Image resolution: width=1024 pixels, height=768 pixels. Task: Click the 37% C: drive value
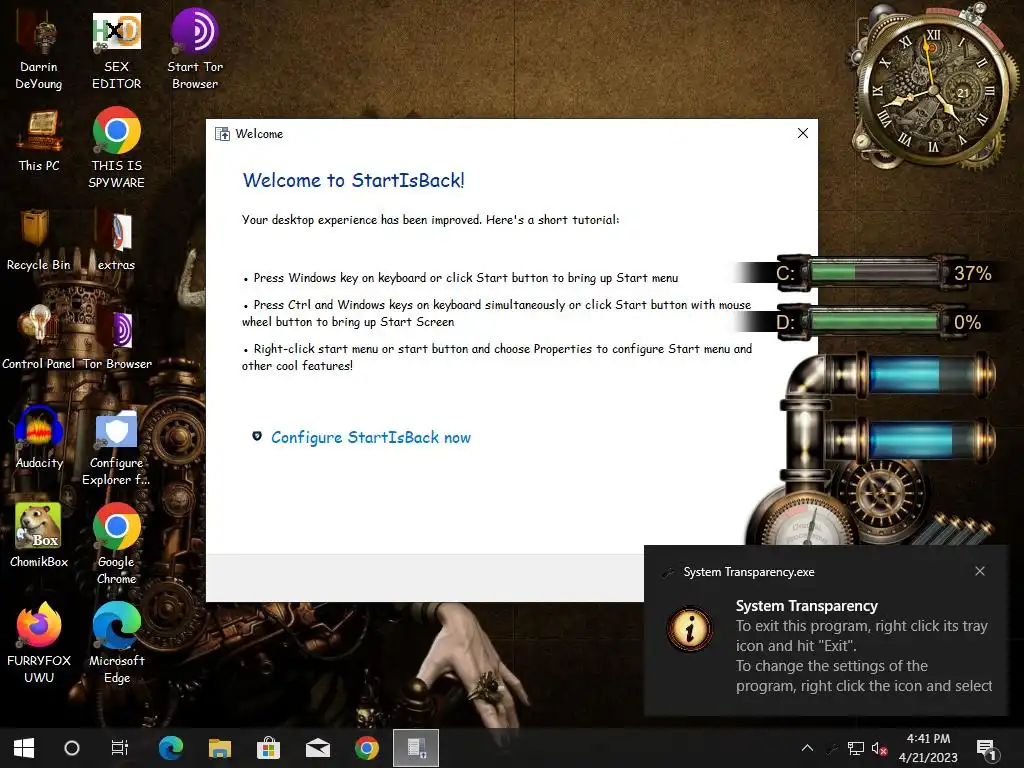coord(972,273)
